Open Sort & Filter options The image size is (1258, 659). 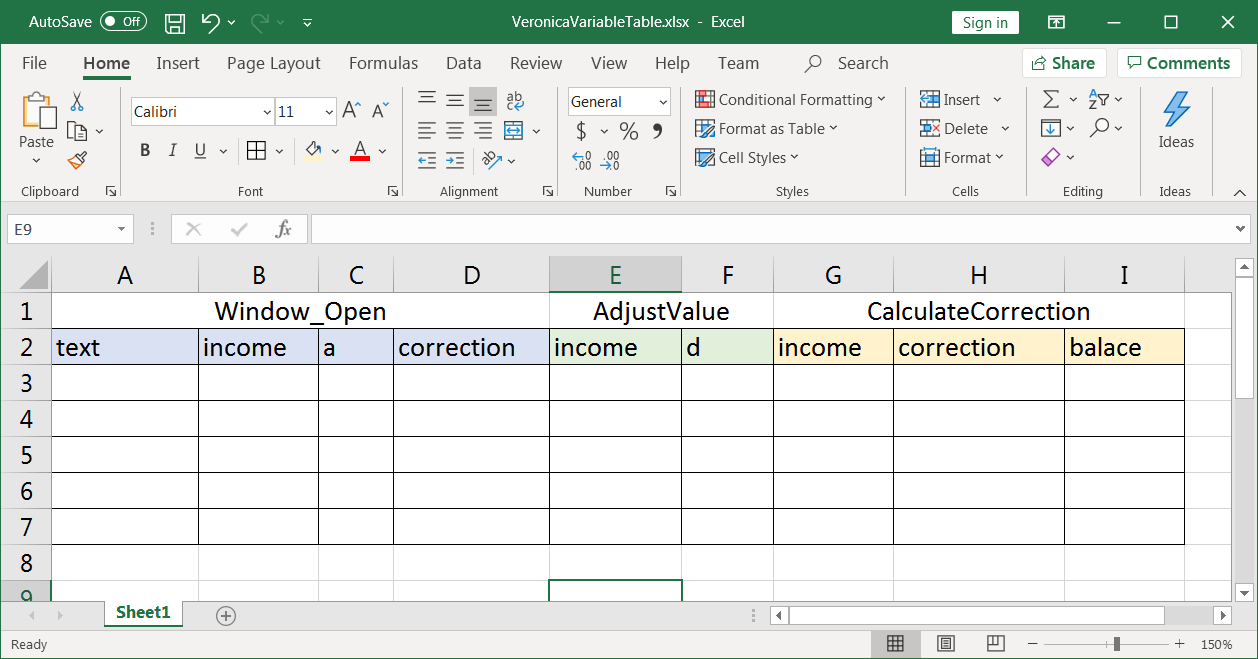tap(1099, 100)
